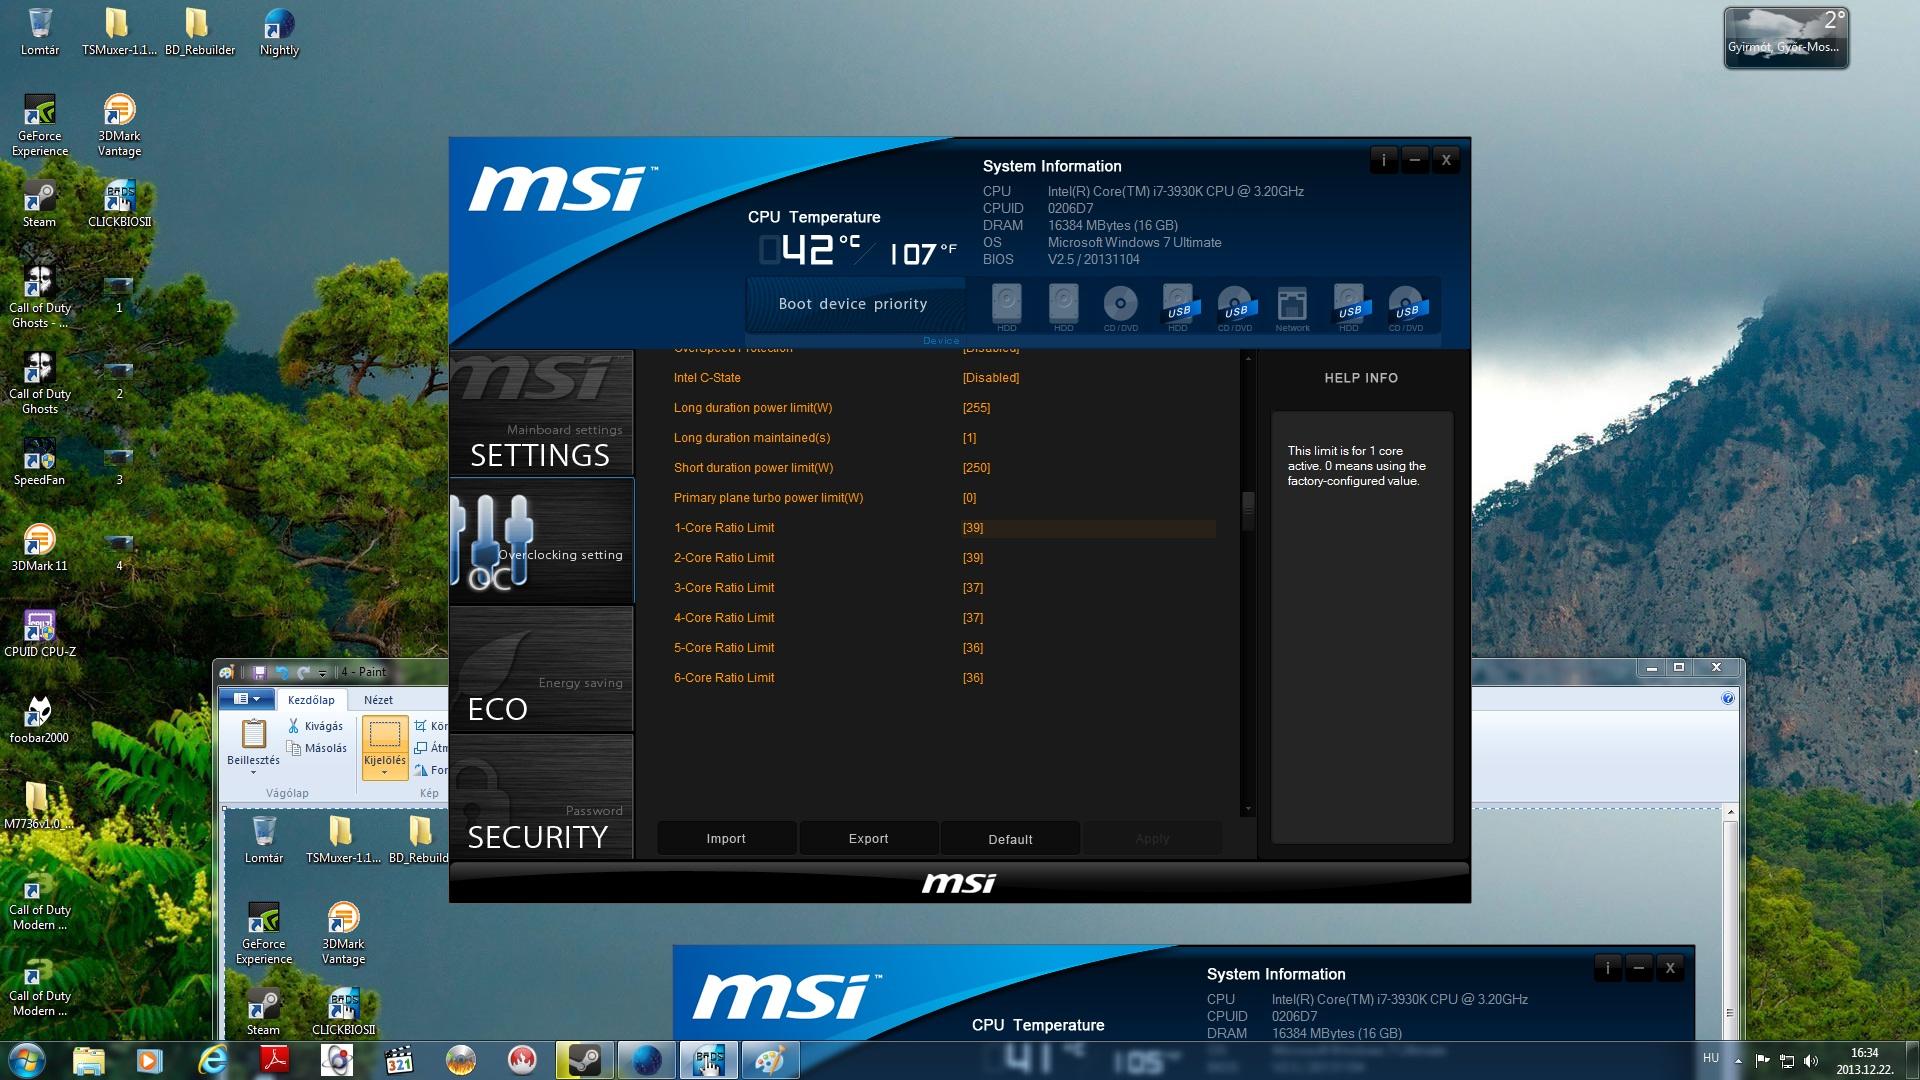Select the Network boot device icon
Image resolution: width=1920 pixels, height=1080 pixels.
[x=1292, y=307]
